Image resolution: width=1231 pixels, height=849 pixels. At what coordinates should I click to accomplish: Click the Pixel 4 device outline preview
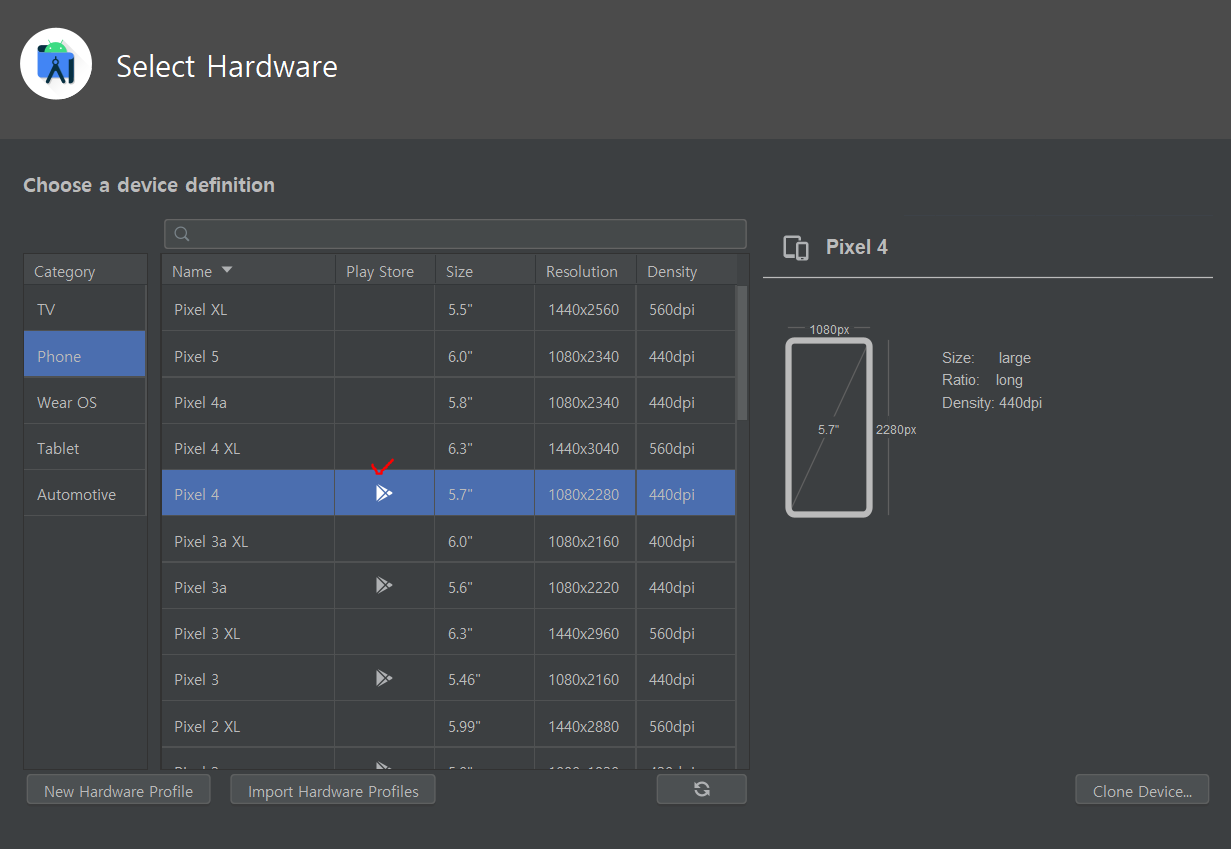[829, 427]
